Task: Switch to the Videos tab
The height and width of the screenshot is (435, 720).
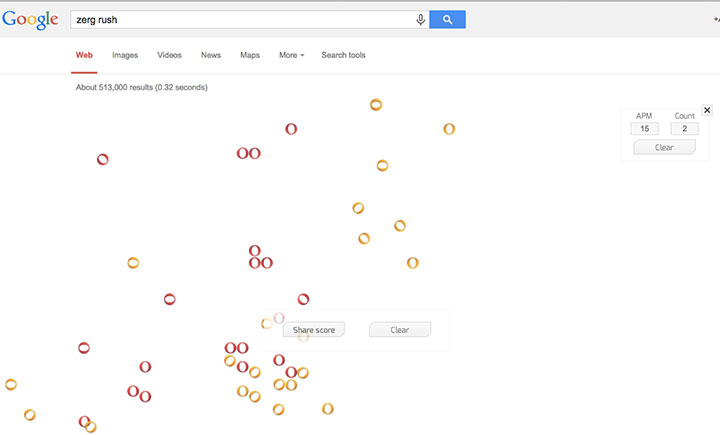Action: pos(169,55)
